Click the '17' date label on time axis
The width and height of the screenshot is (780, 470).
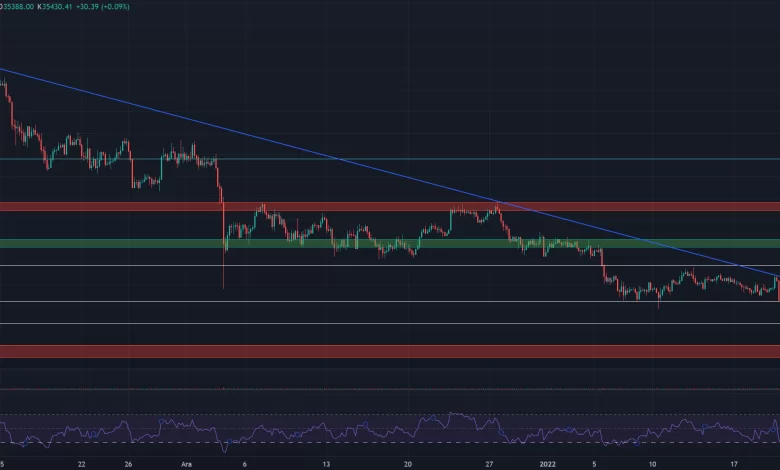click(734, 465)
